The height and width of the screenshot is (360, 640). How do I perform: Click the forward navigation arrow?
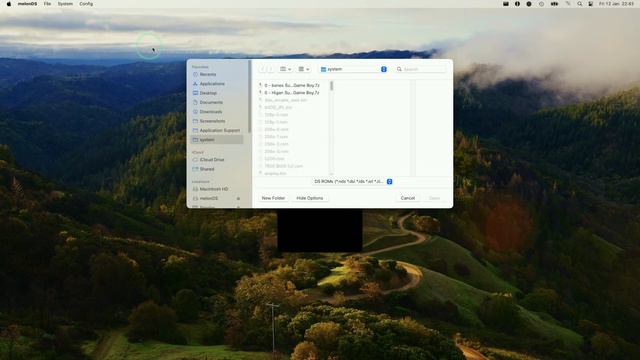coord(270,69)
